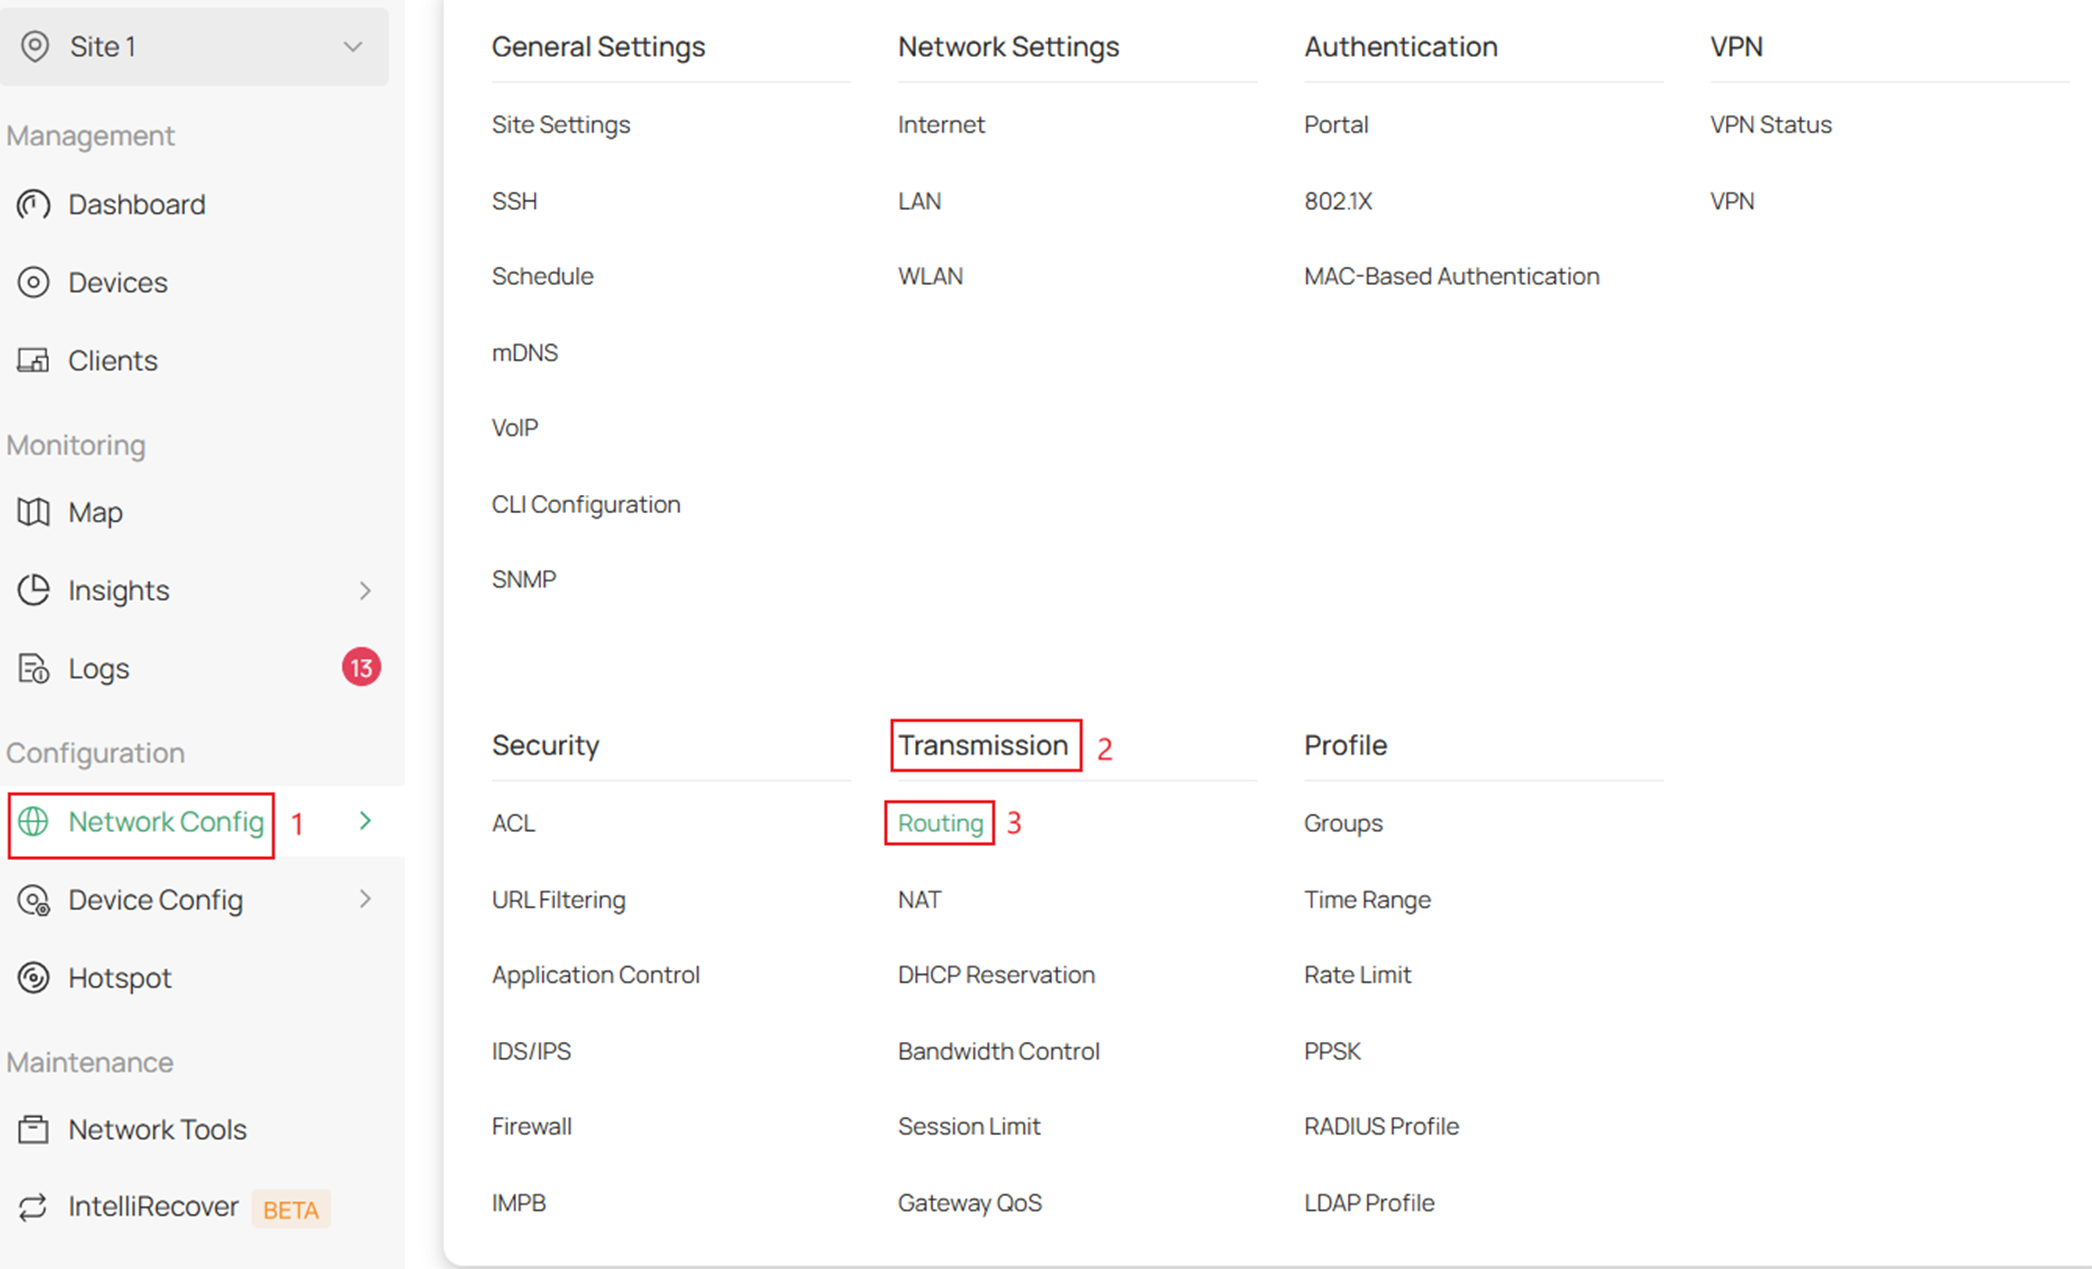Open Gateway QoS settings
2092x1269 pixels.
(970, 1203)
